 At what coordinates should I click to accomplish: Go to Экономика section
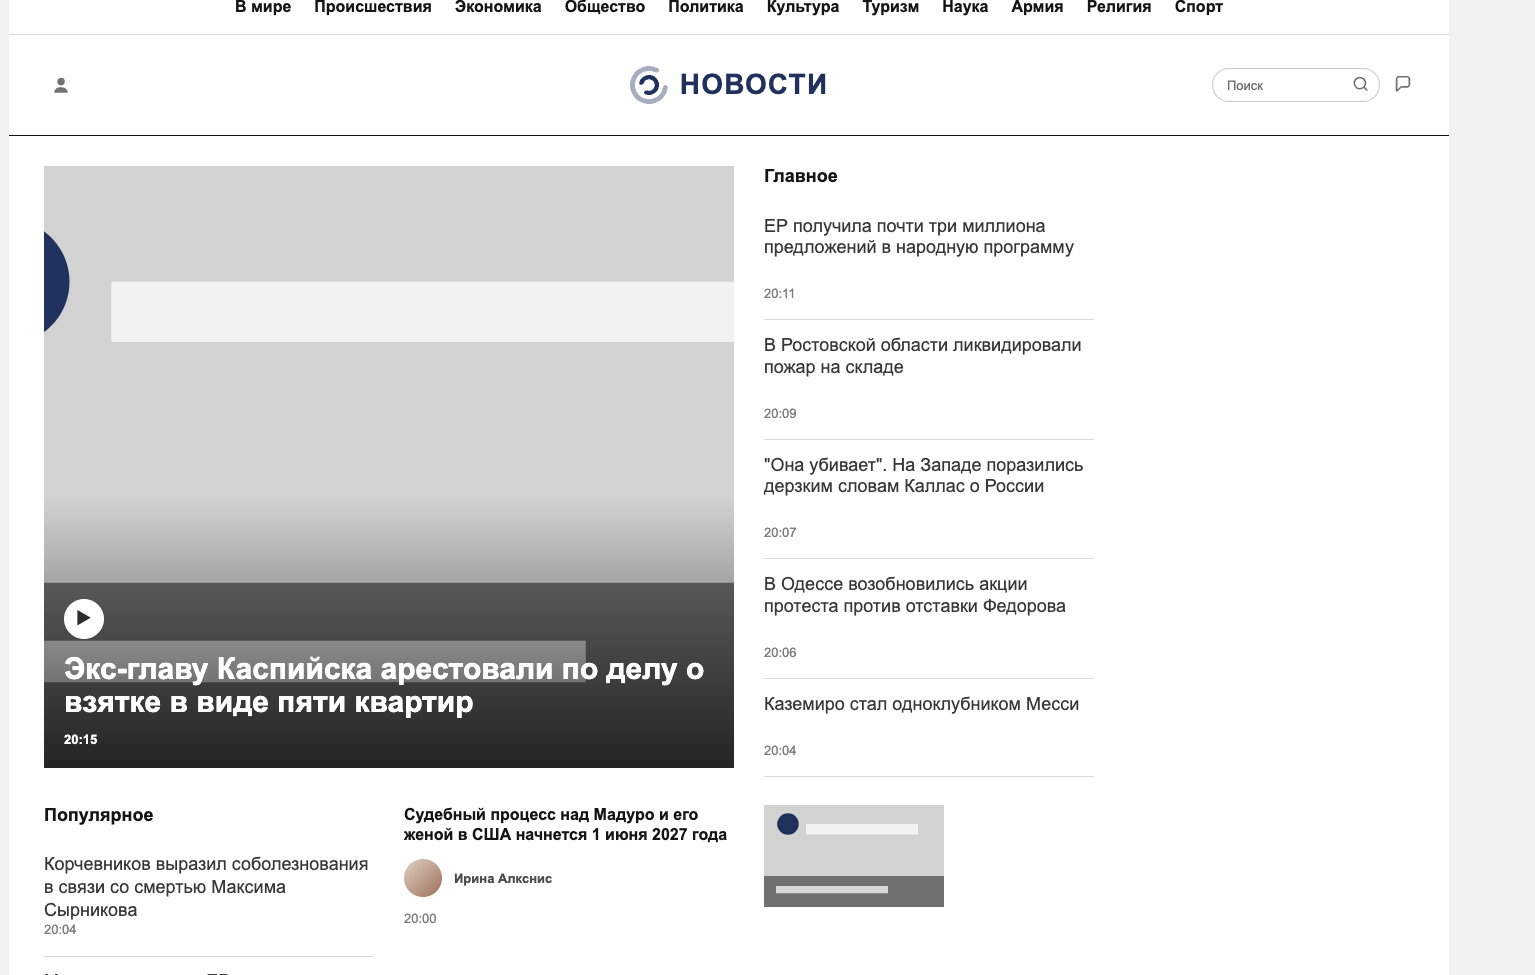pos(498,7)
